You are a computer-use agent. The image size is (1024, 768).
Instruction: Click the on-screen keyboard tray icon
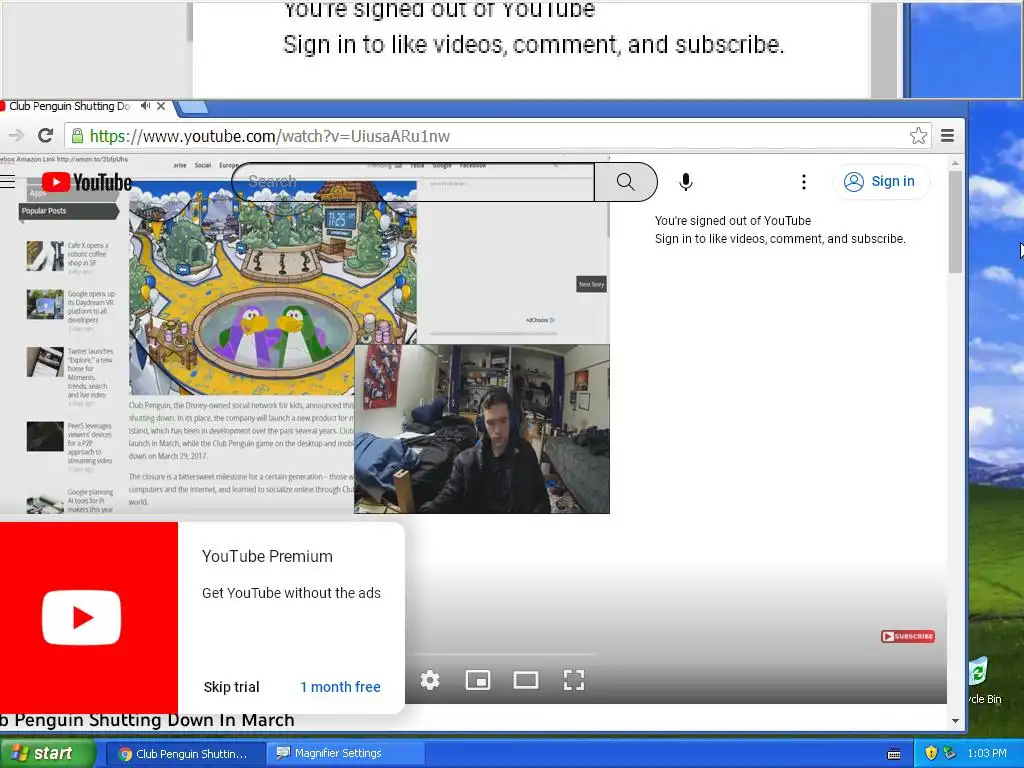click(x=894, y=754)
